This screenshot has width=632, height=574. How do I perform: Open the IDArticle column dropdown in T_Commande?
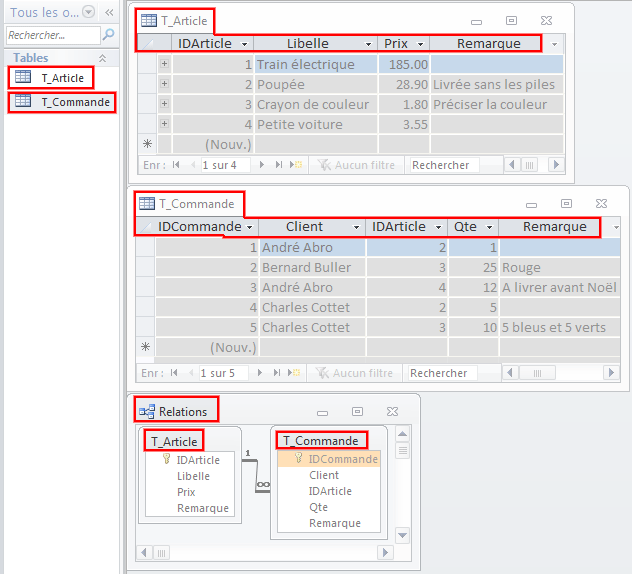click(438, 227)
